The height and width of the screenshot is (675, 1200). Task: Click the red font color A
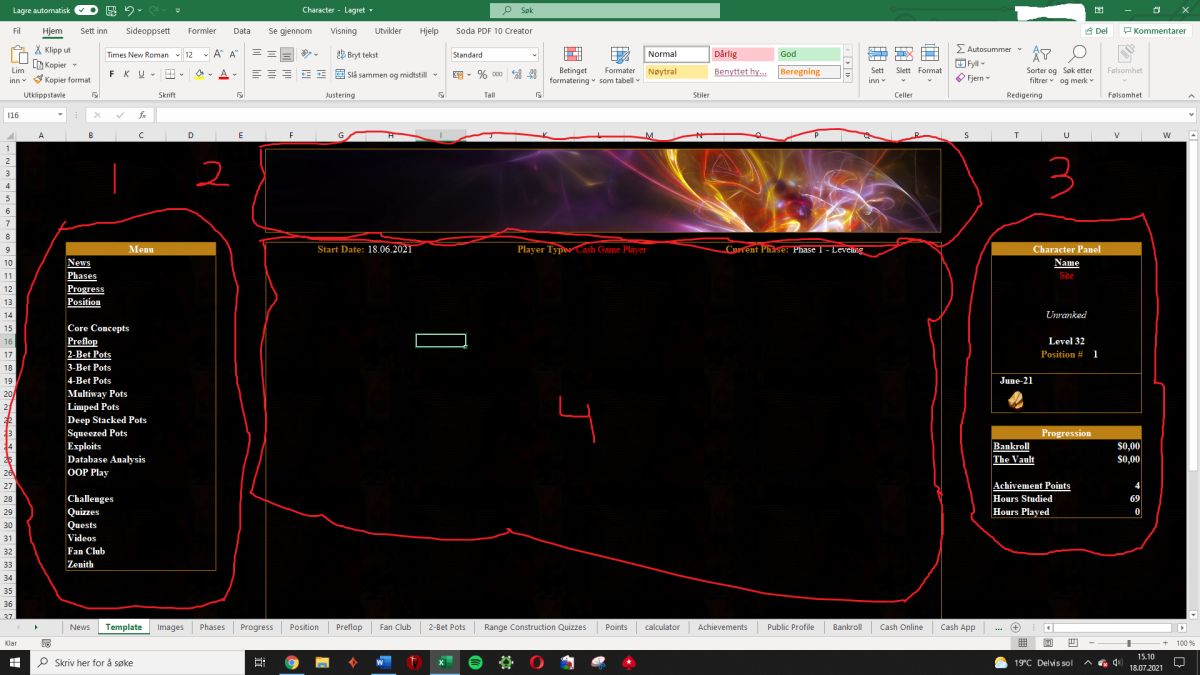[x=224, y=74]
